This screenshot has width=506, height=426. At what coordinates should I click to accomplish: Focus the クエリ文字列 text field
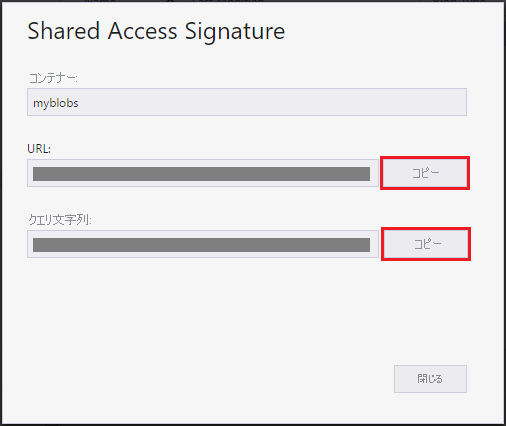pyautogui.click(x=203, y=244)
